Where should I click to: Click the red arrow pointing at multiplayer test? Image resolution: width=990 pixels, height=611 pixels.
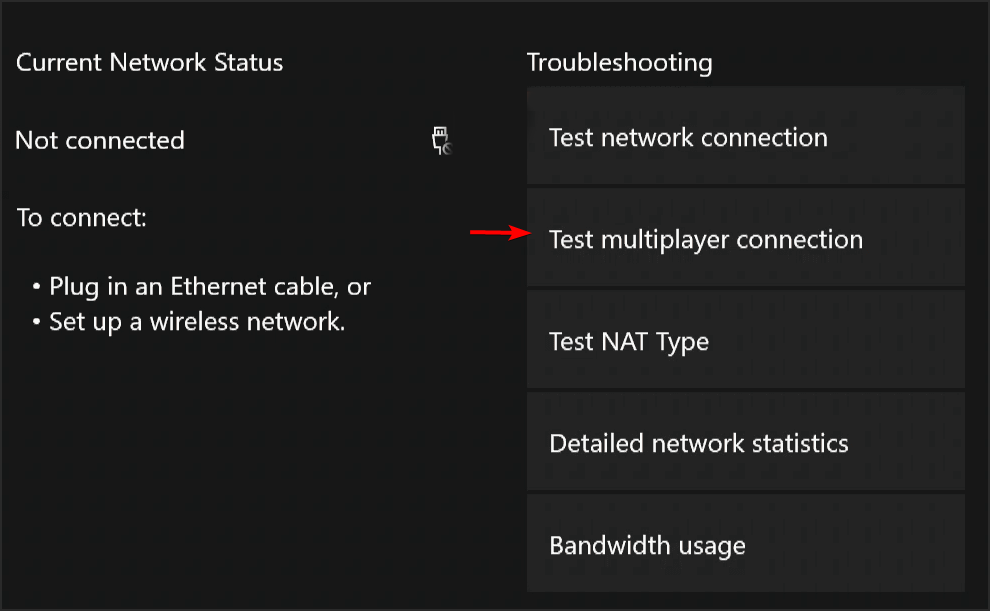(501, 232)
